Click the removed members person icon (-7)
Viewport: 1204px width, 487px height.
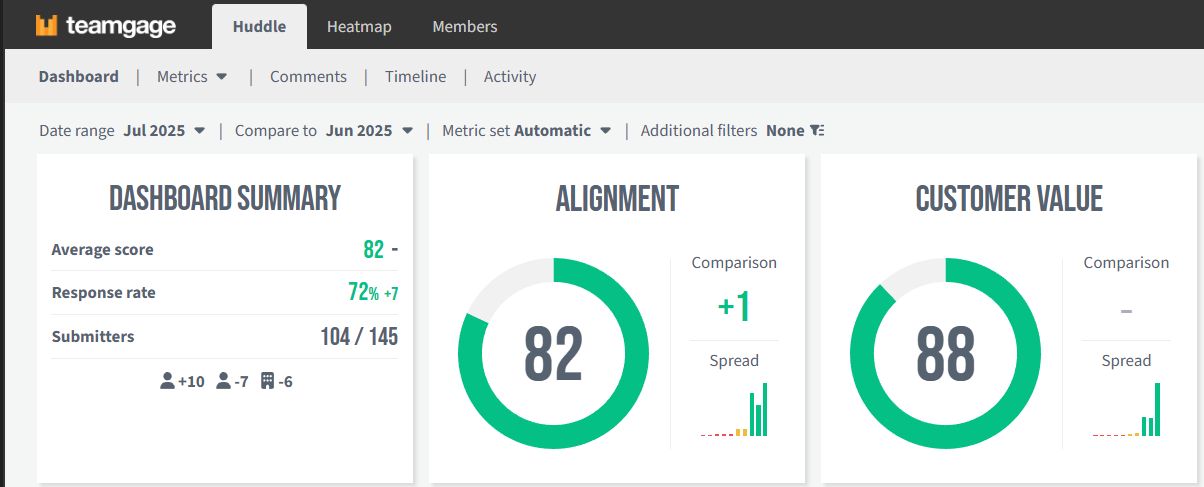[224, 381]
